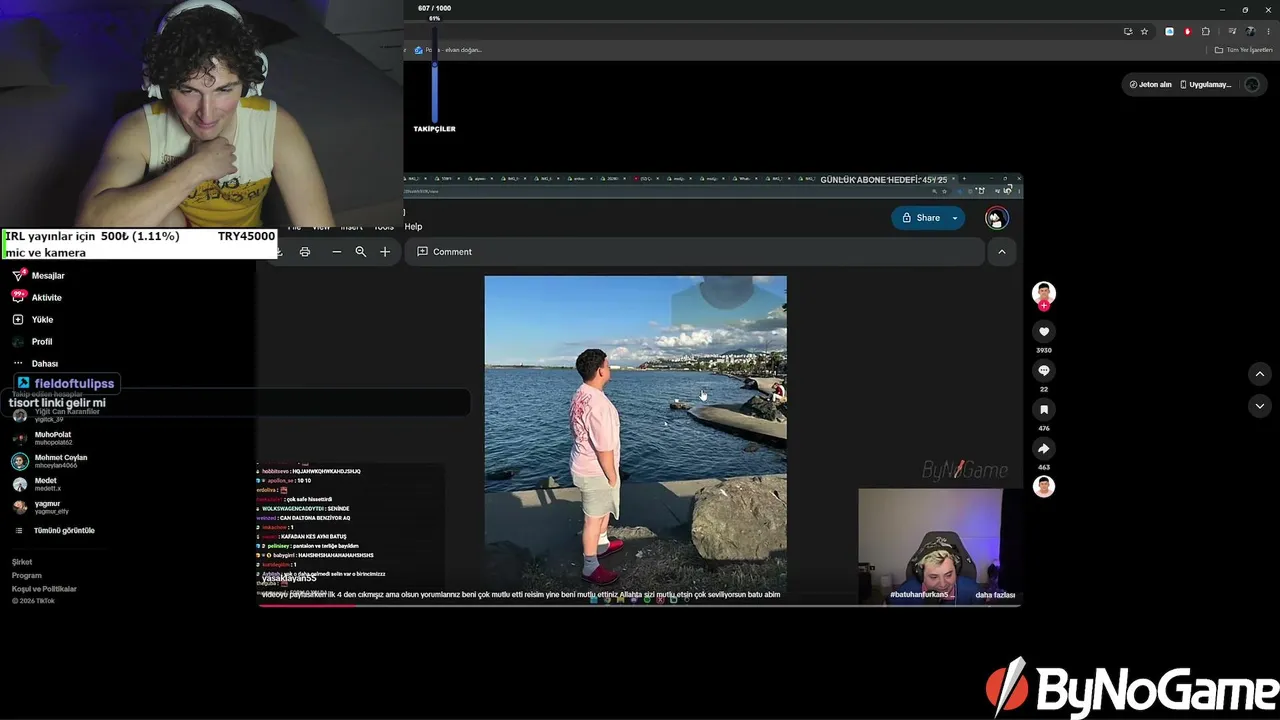
Task: Open Mehmet Ceylan's followed account
Action: pyautogui.click(x=49, y=461)
